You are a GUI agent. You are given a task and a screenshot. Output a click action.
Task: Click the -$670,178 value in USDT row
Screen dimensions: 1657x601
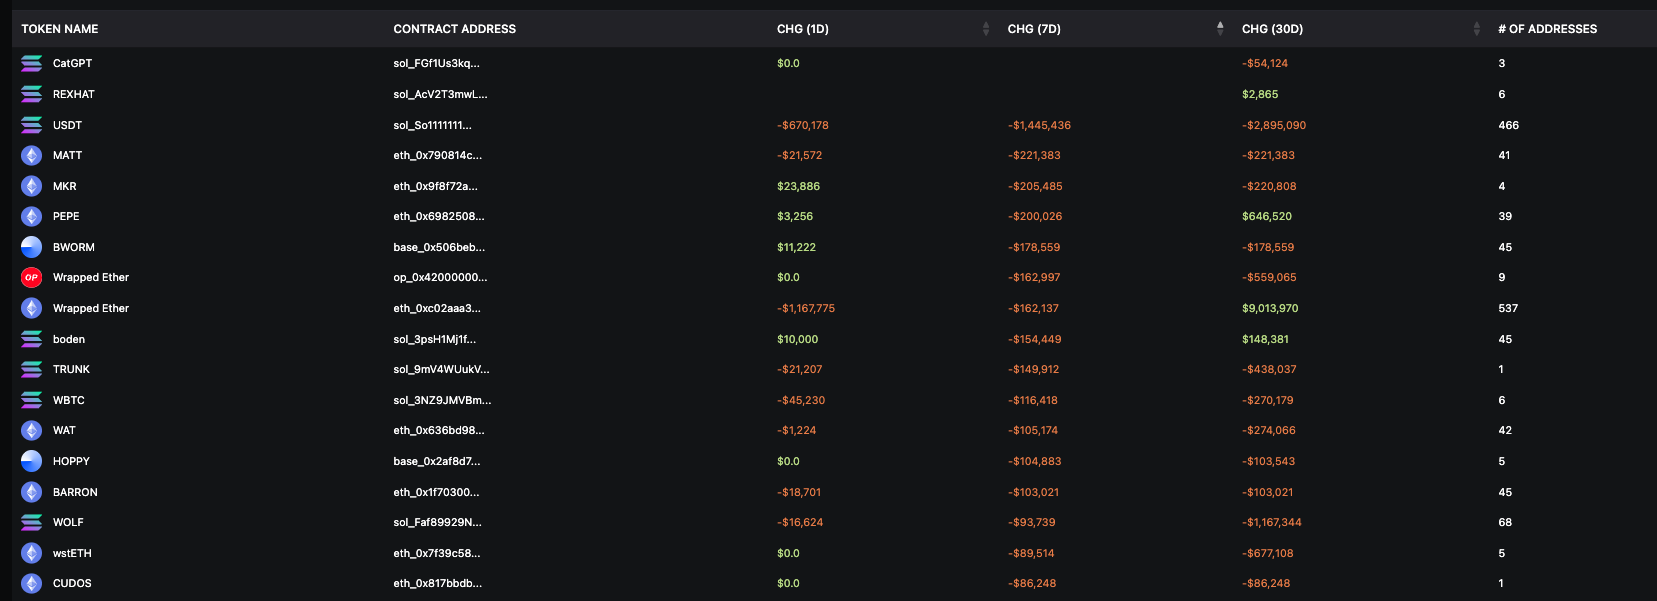[803, 125]
